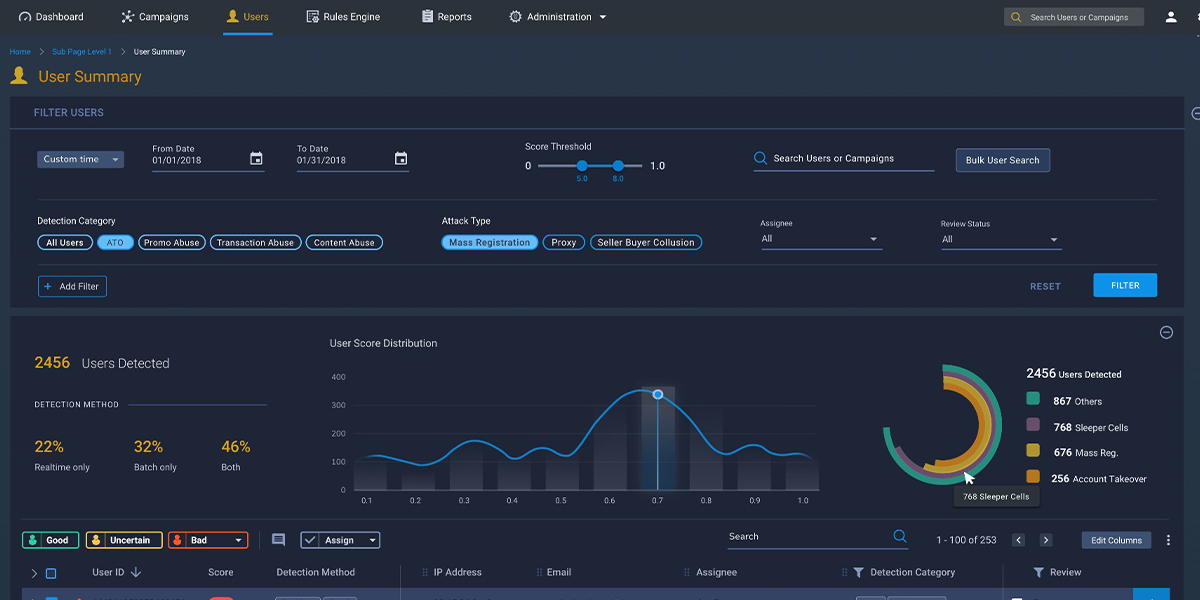This screenshot has width=1200, height=600.
Task: Click the Detection Category column filter icon
Action: click(x=858, y=573)
